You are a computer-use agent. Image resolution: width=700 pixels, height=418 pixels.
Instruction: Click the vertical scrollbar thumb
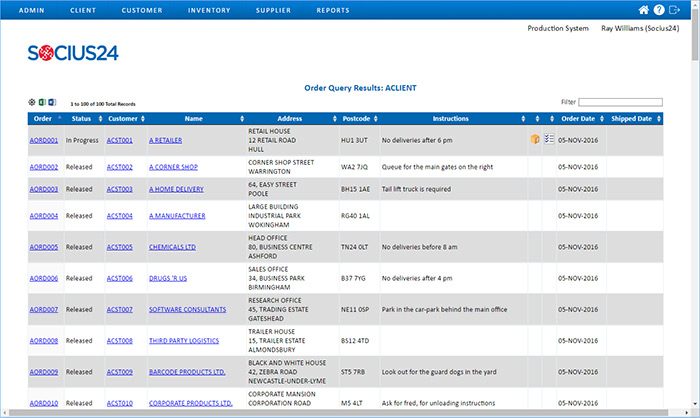click(x=695, y=33)
